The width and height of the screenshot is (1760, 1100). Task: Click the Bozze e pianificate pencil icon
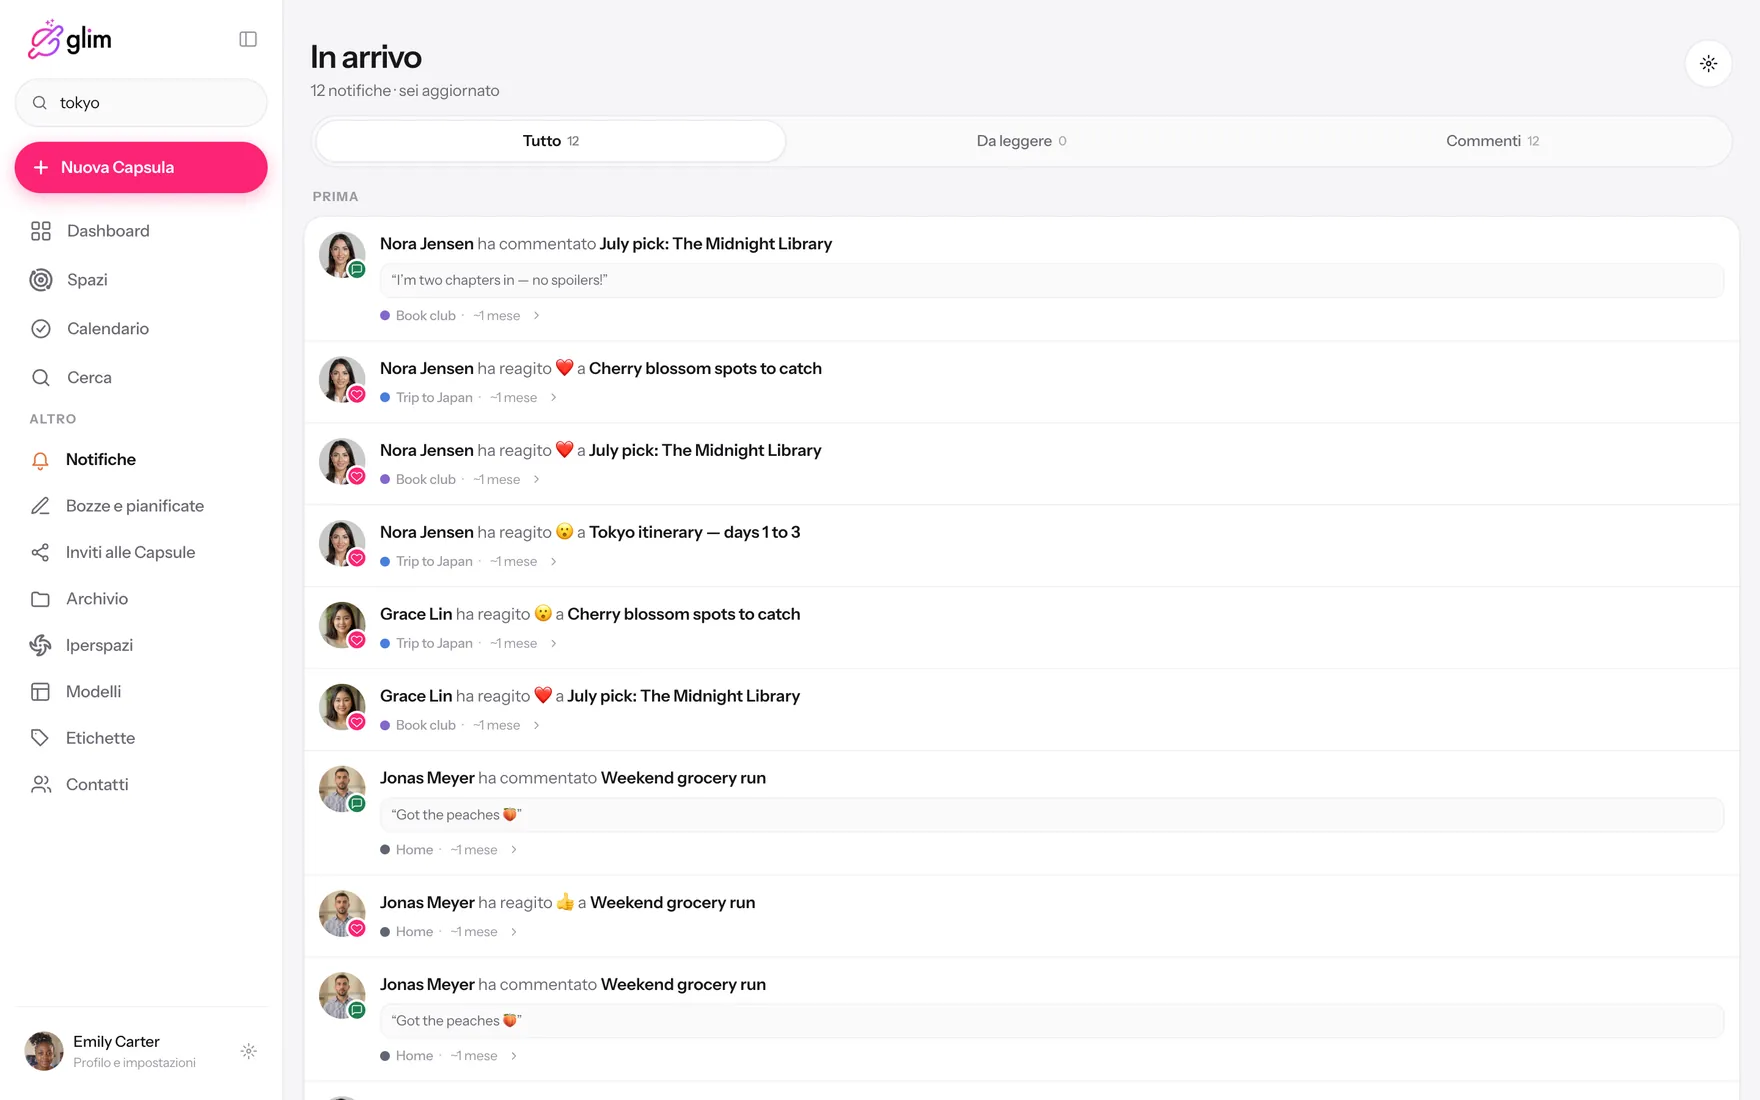[x=40, y=506]
